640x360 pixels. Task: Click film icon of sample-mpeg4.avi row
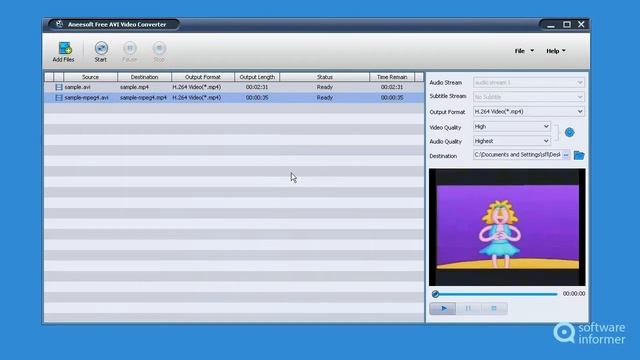[x=59, y=98]
